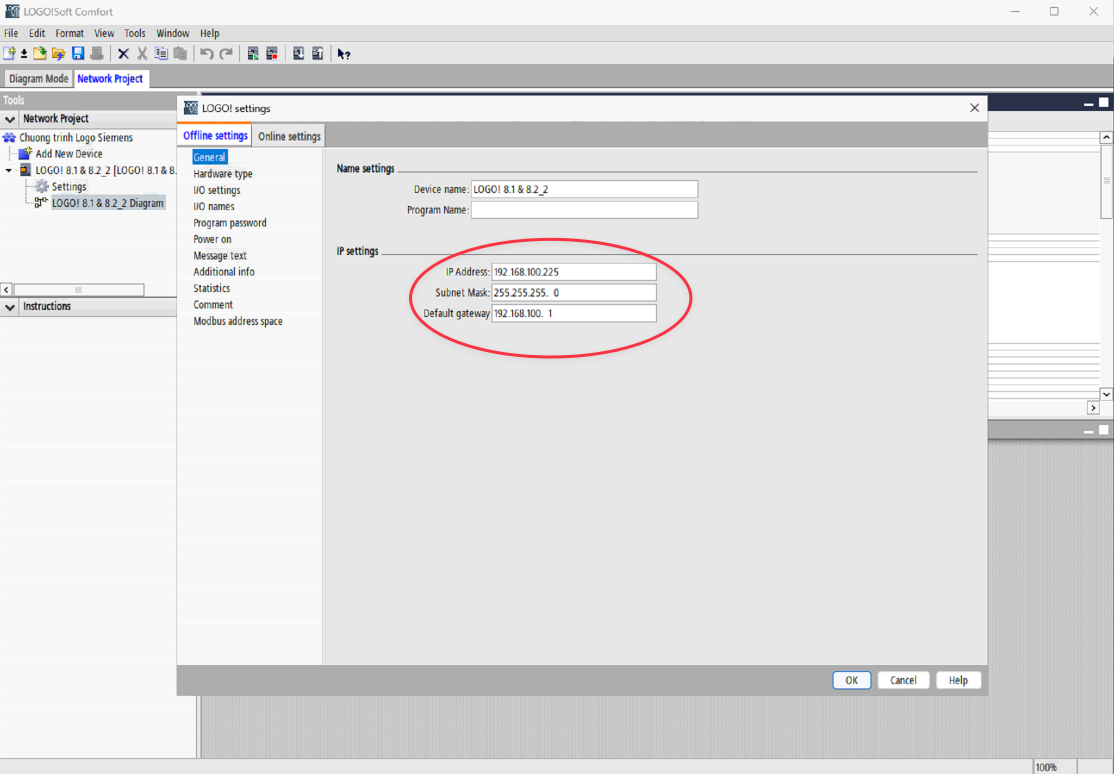
Task: Click the IP Address input field
Action: pyautogui.click(x=573, y=272)
